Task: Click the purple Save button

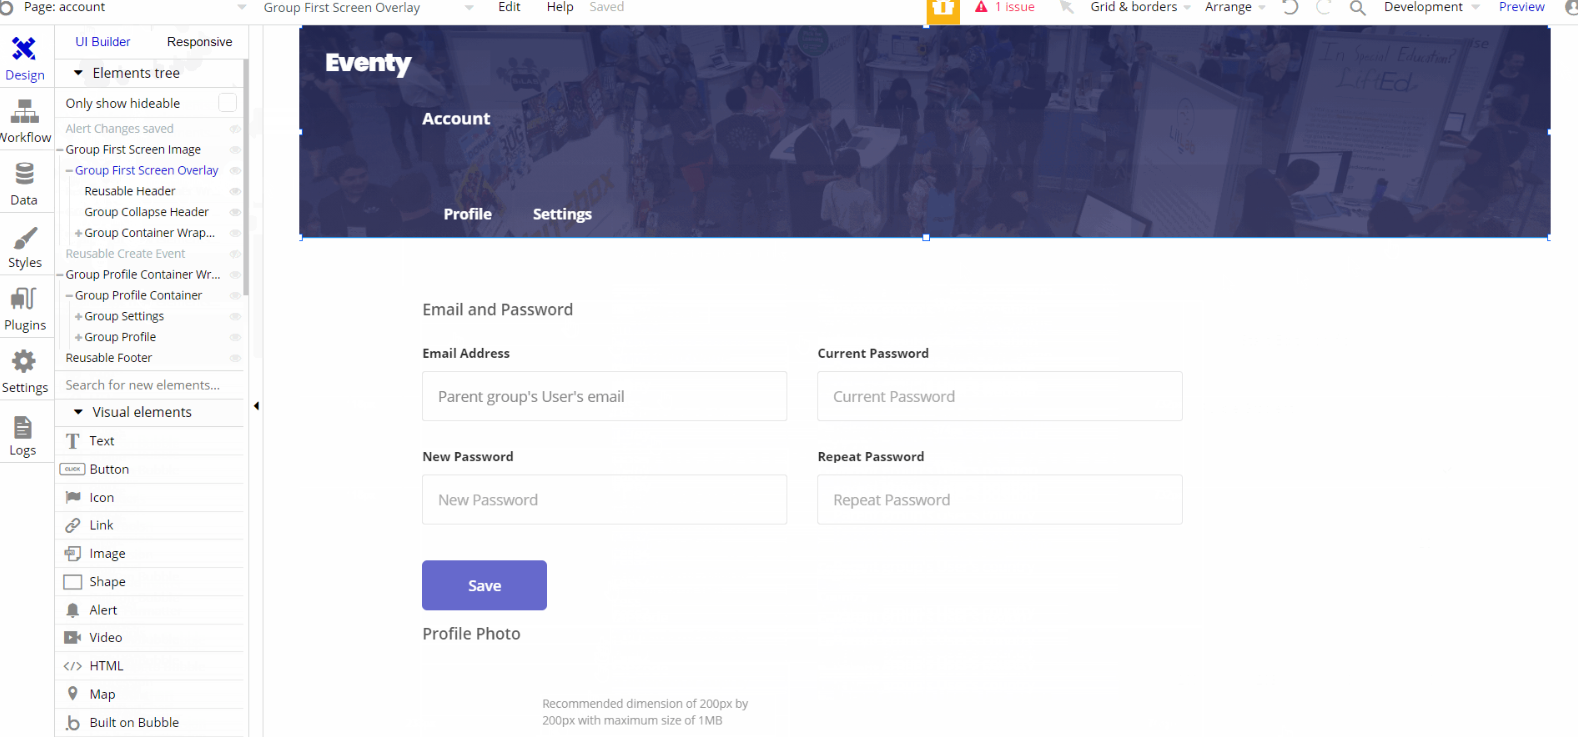Action: (484, 585)
